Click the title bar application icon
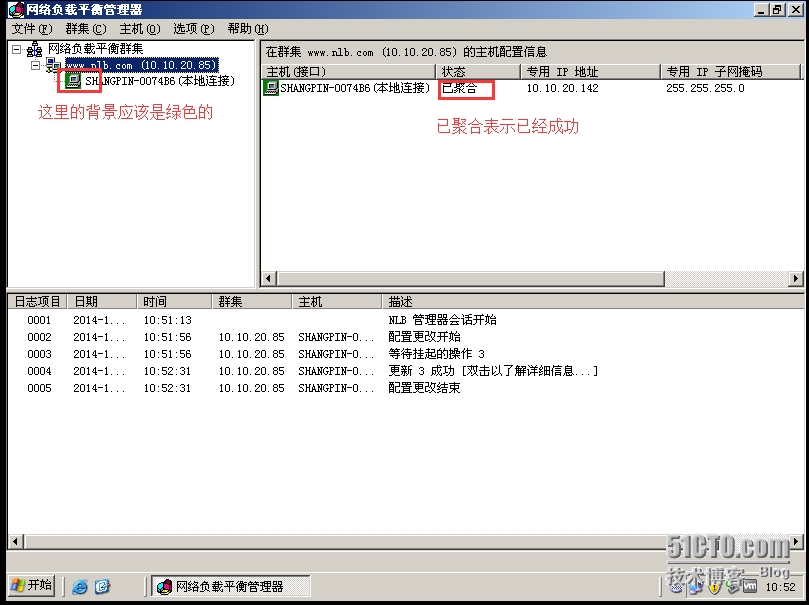The image size is (809, 605). (15, 9)
